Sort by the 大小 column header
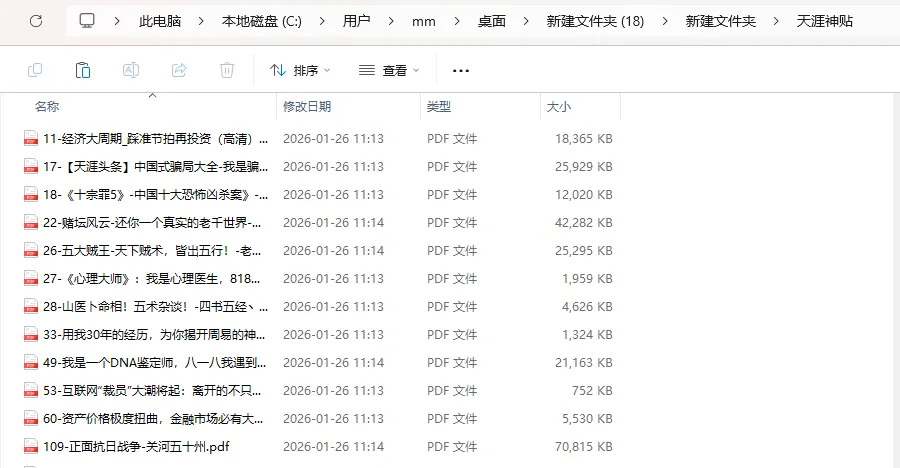Screen dimensions: 900x468 (558, 106)
